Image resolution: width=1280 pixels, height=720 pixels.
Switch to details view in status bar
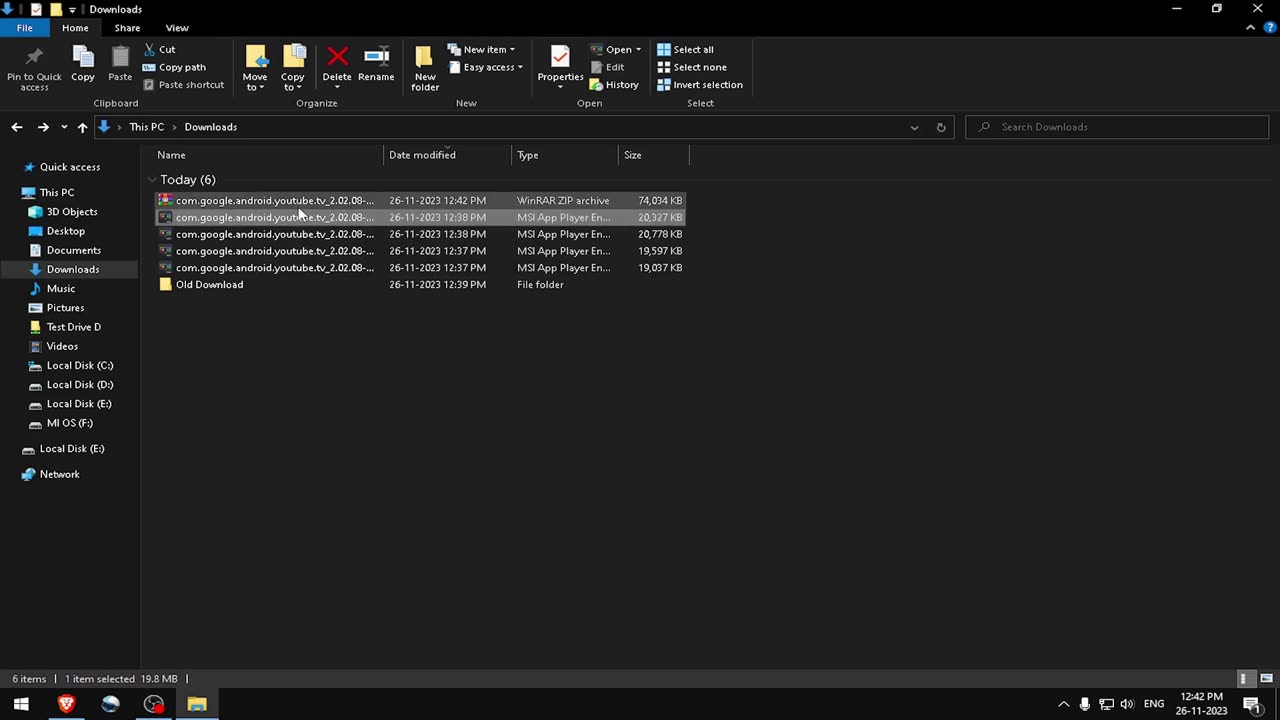pyautogui.click(x=1244, y=679)
